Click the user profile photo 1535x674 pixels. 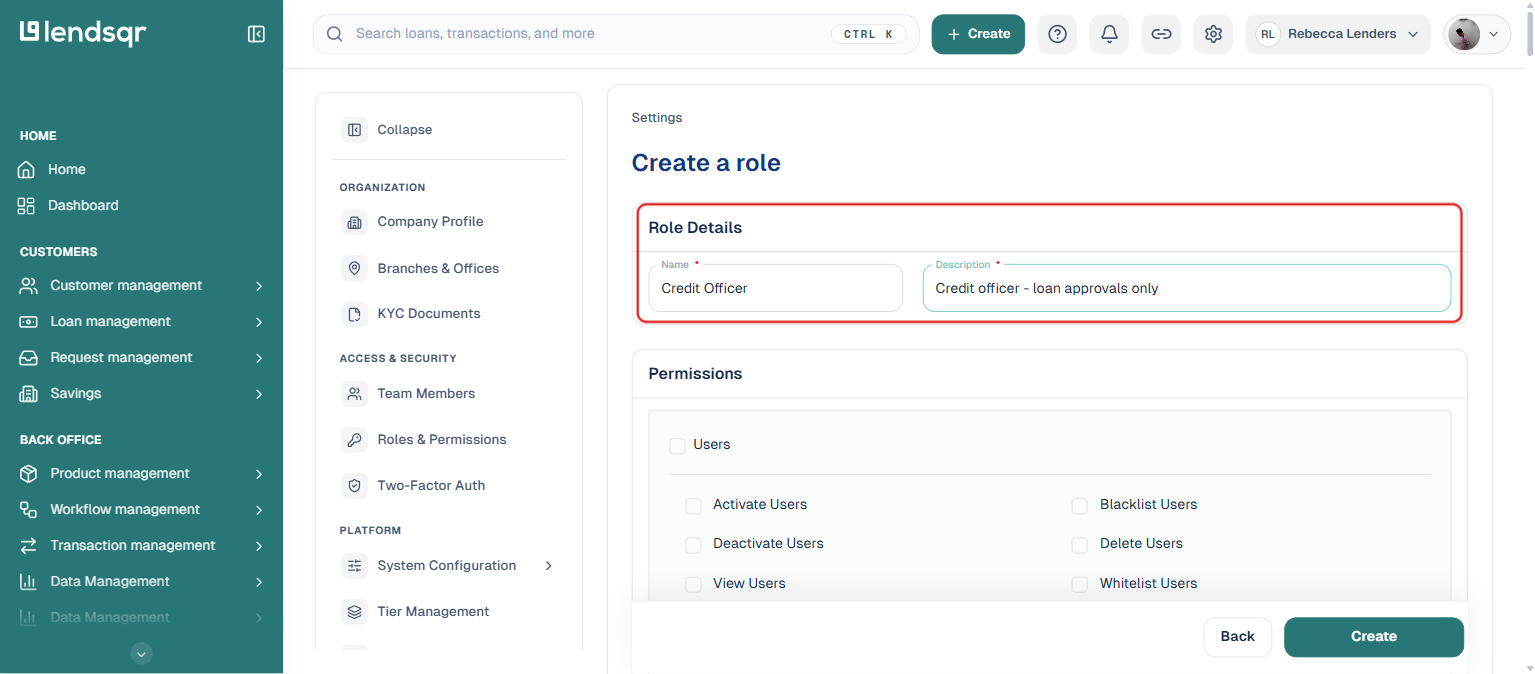point(1464,34)
